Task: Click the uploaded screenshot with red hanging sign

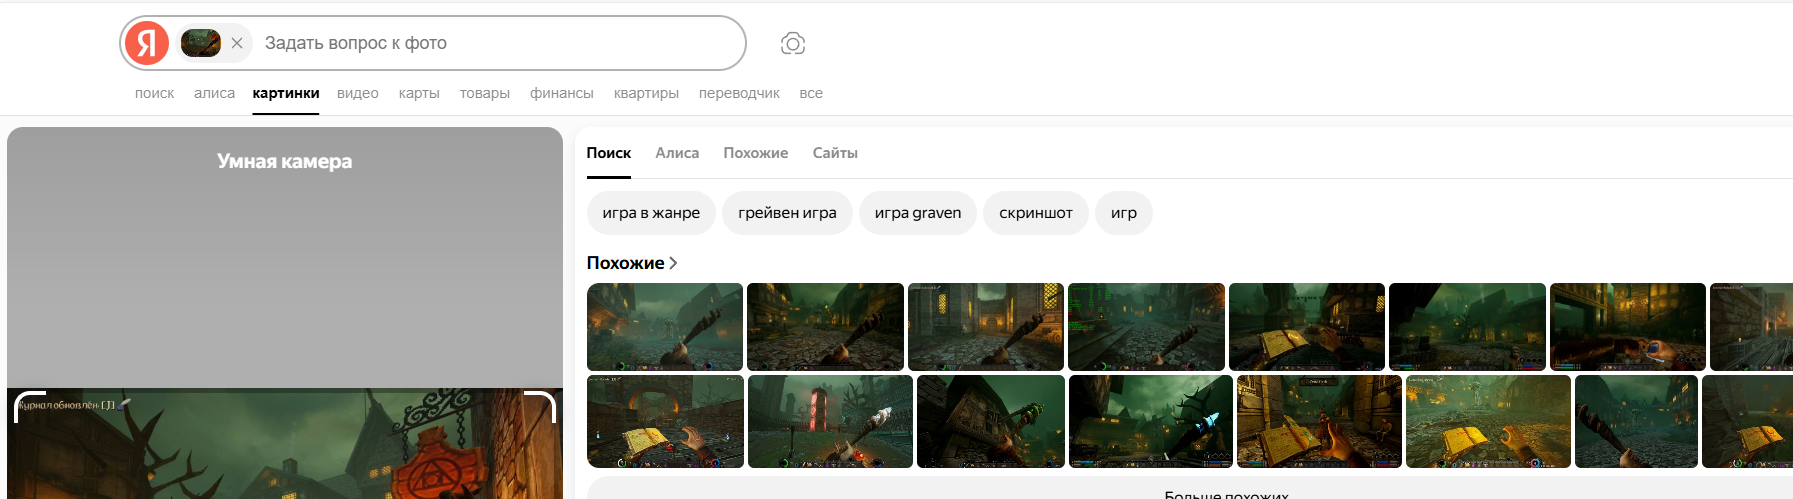Action: 285,444
